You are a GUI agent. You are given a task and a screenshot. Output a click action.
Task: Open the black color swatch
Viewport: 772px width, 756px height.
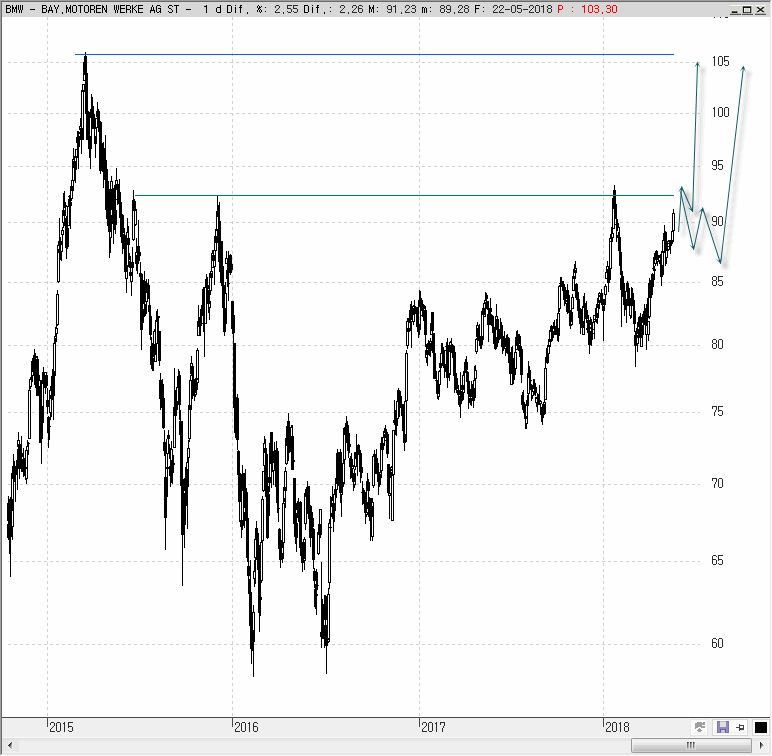coord(760,727)
